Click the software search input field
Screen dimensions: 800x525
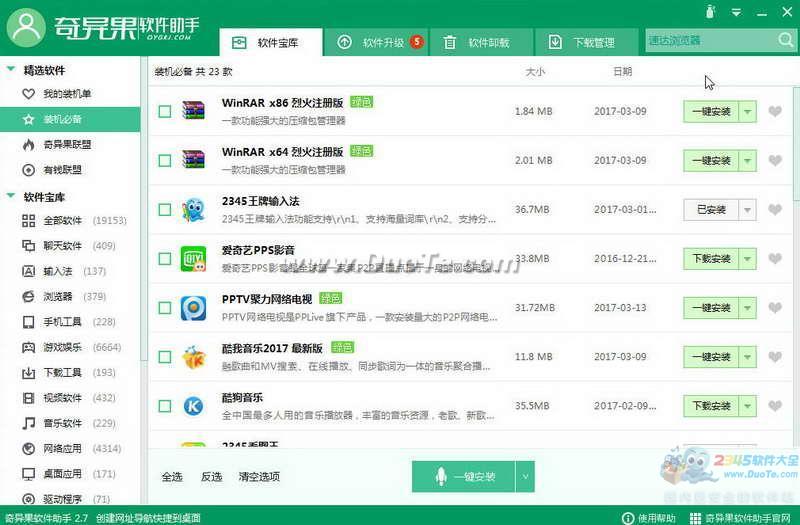(711, 40)
